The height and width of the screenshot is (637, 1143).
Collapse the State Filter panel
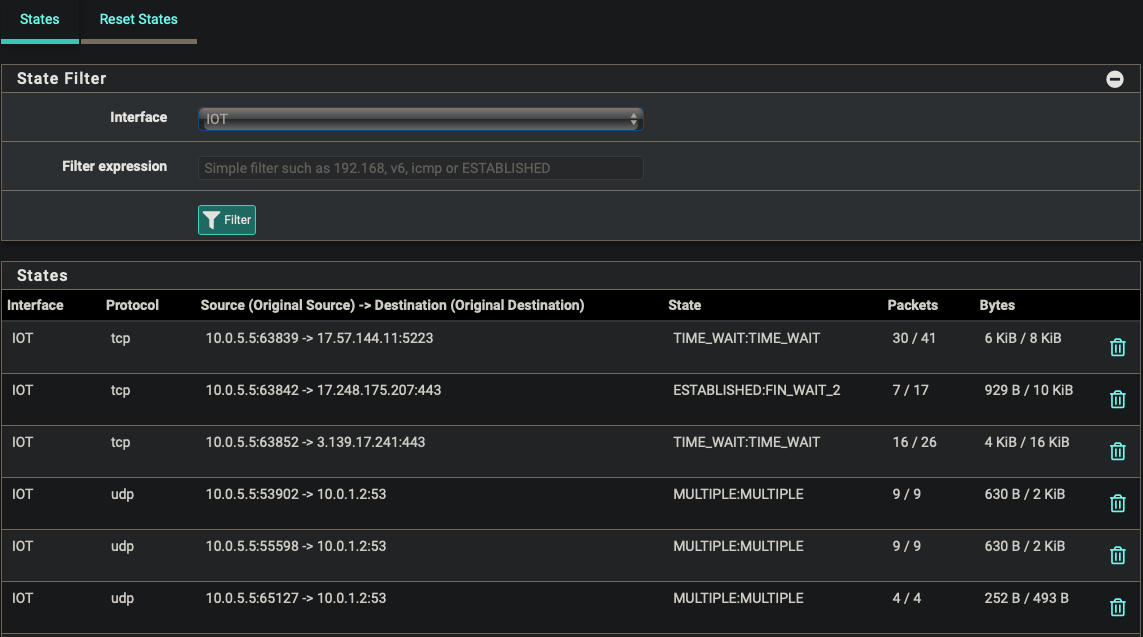point(1114,79)
